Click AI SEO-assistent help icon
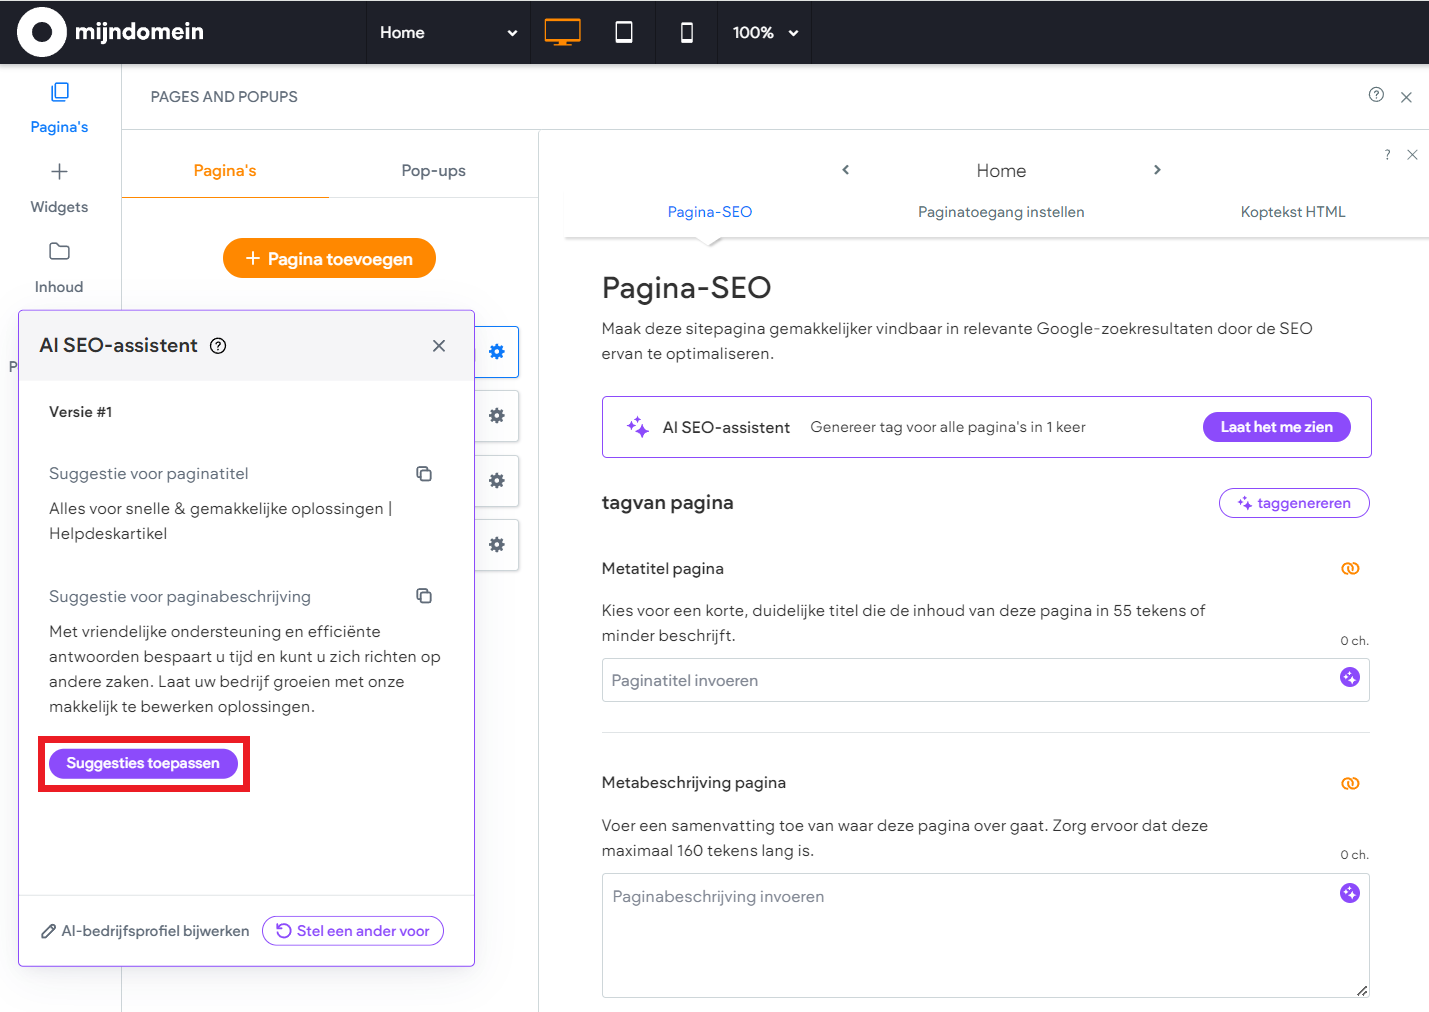This screenshot has width=1429, height=1012. click(218, 346)
